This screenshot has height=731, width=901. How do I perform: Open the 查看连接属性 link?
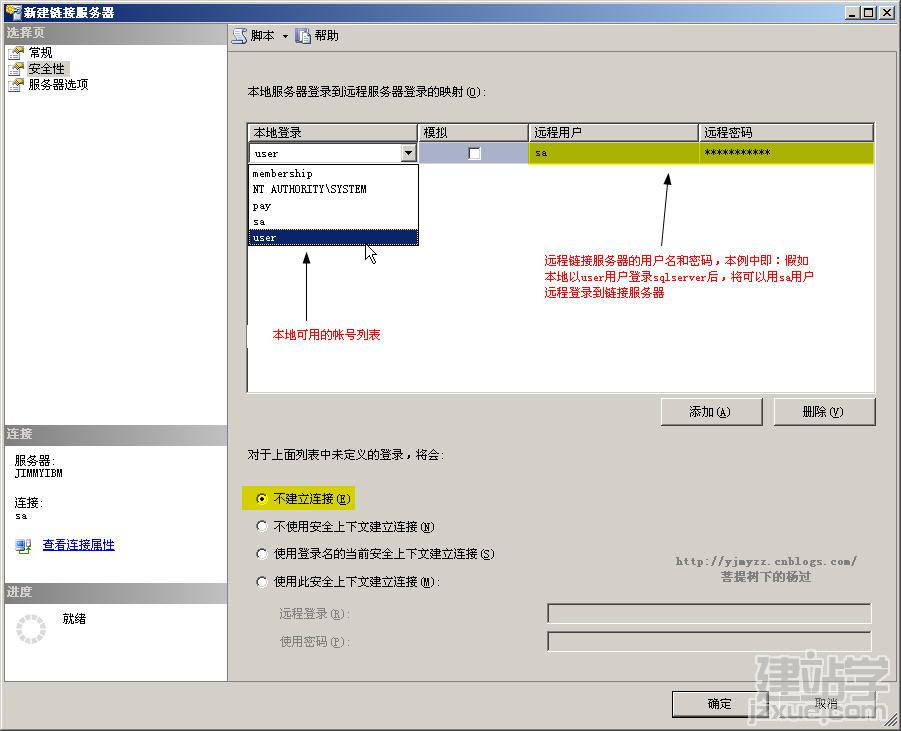pyautogui.click(x=79, y=545)
